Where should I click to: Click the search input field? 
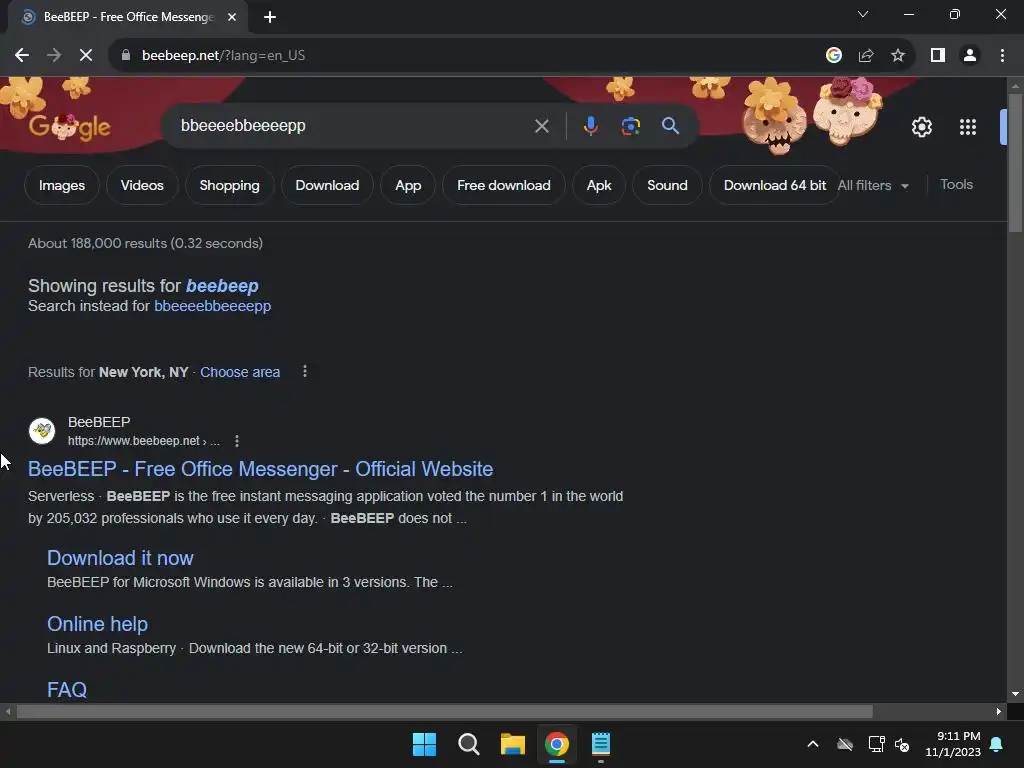(353, 126)
